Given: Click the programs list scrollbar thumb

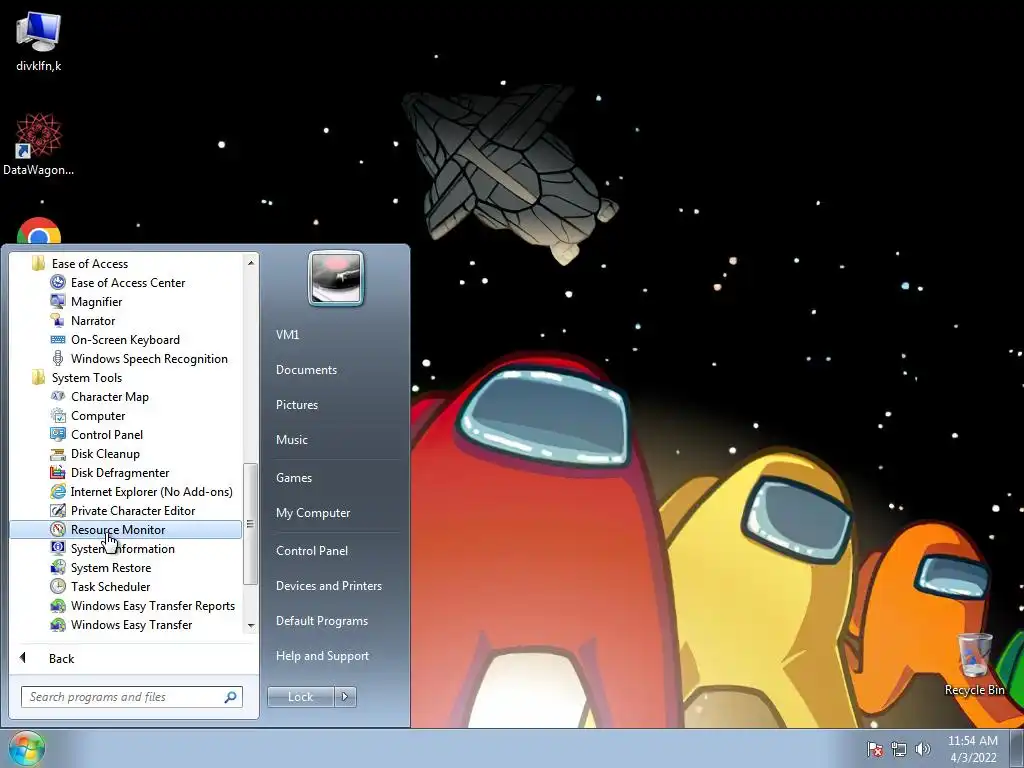Looking at the screenshot, I should coord(250,524).
